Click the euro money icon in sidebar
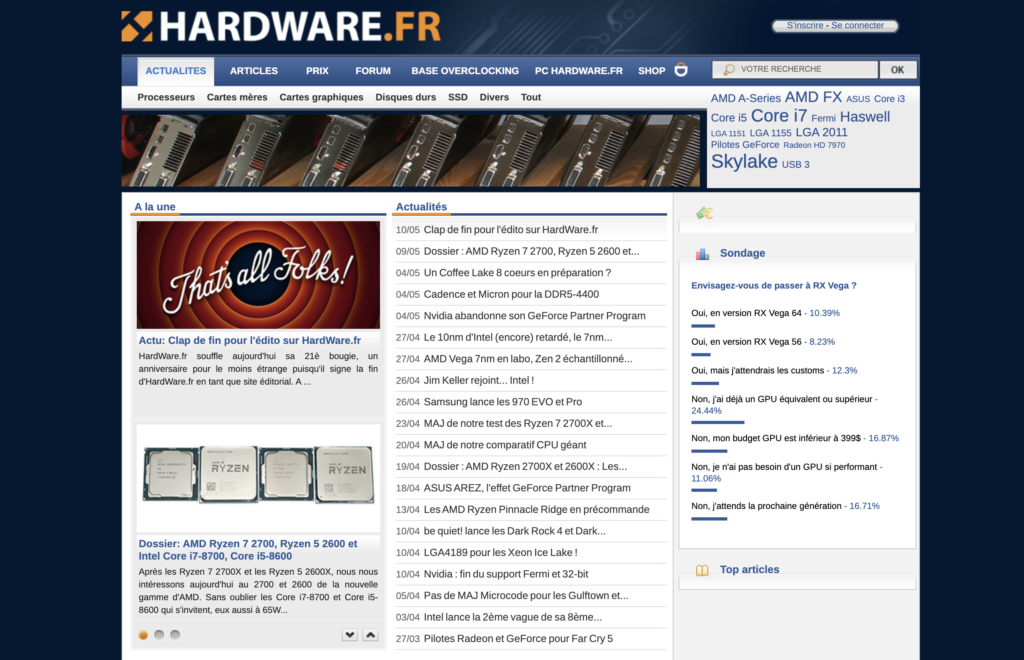 click(x=704, y=213)
